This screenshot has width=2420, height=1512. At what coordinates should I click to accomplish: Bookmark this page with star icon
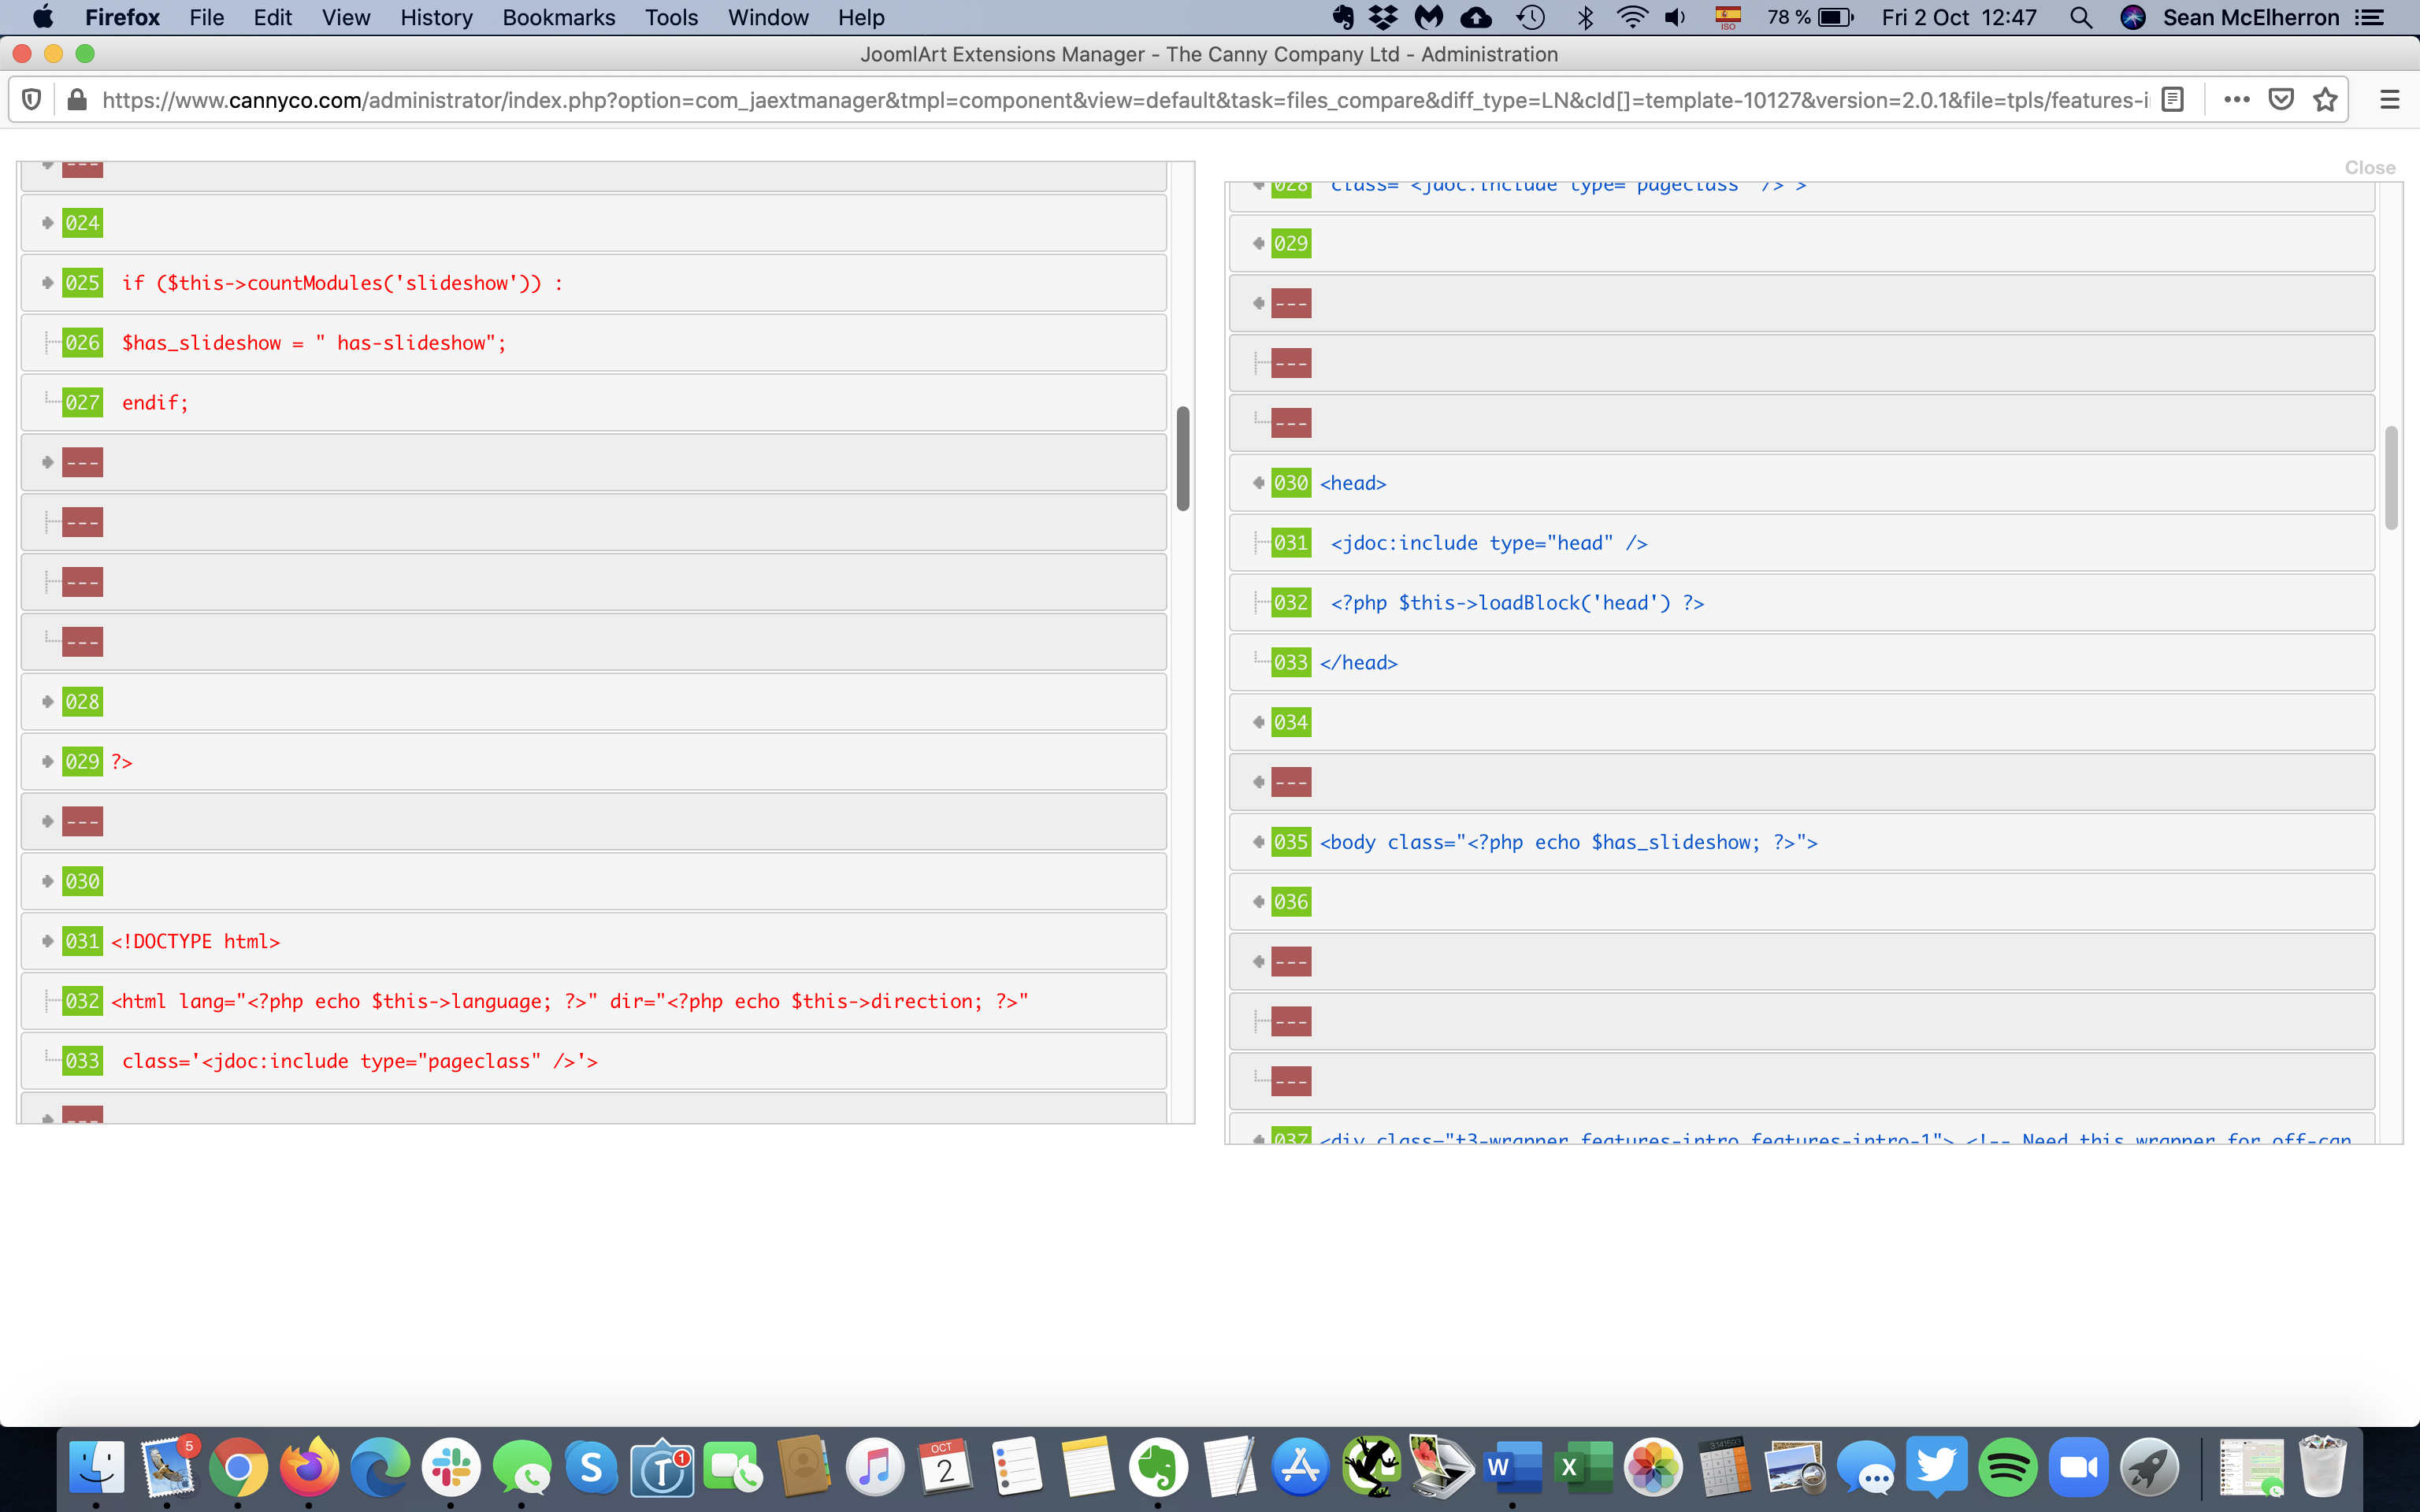pyautogui.click(x=2325, y=100)
